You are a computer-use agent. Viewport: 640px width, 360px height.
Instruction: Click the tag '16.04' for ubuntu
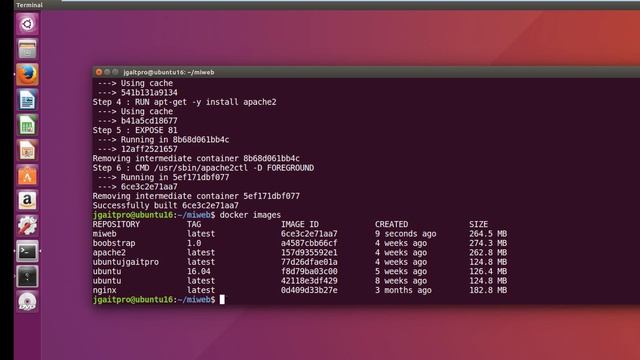point(199,271)
